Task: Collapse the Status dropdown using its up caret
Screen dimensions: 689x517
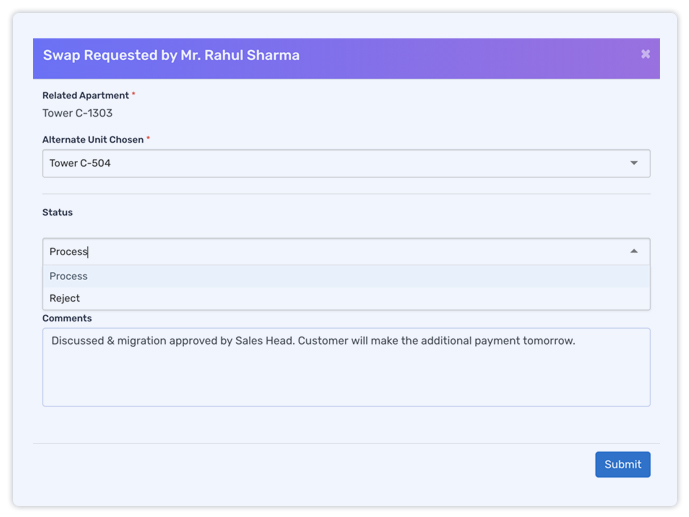Action: coord(634,251)
